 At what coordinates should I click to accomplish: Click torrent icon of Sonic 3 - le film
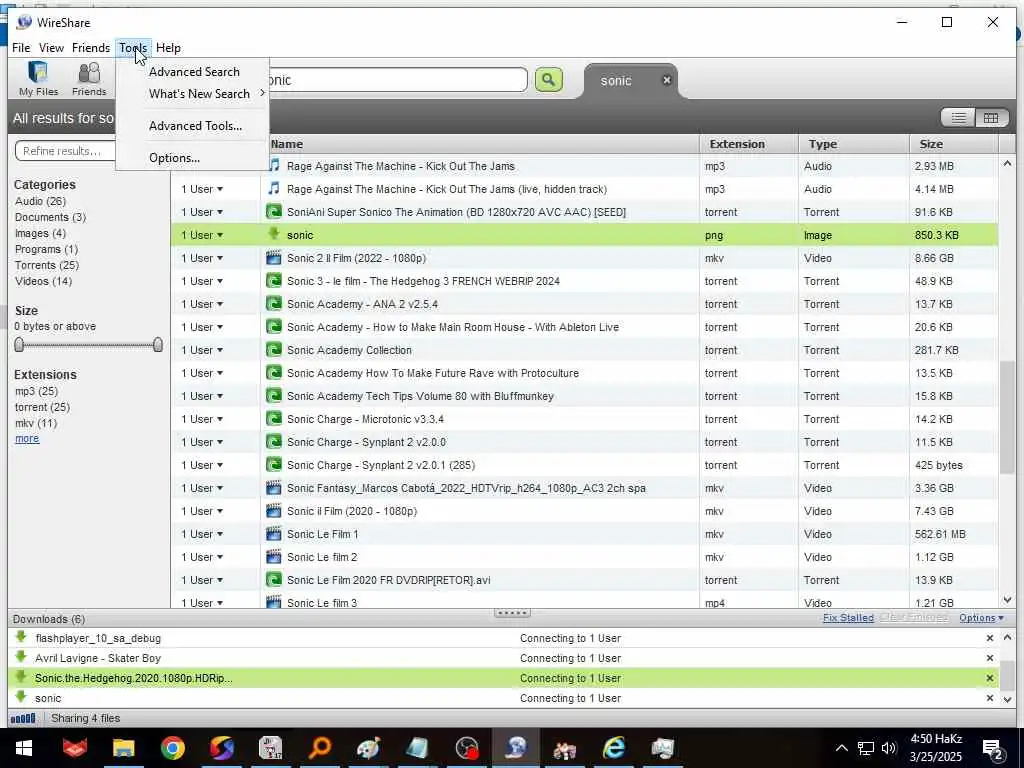[x=274, y=281]
